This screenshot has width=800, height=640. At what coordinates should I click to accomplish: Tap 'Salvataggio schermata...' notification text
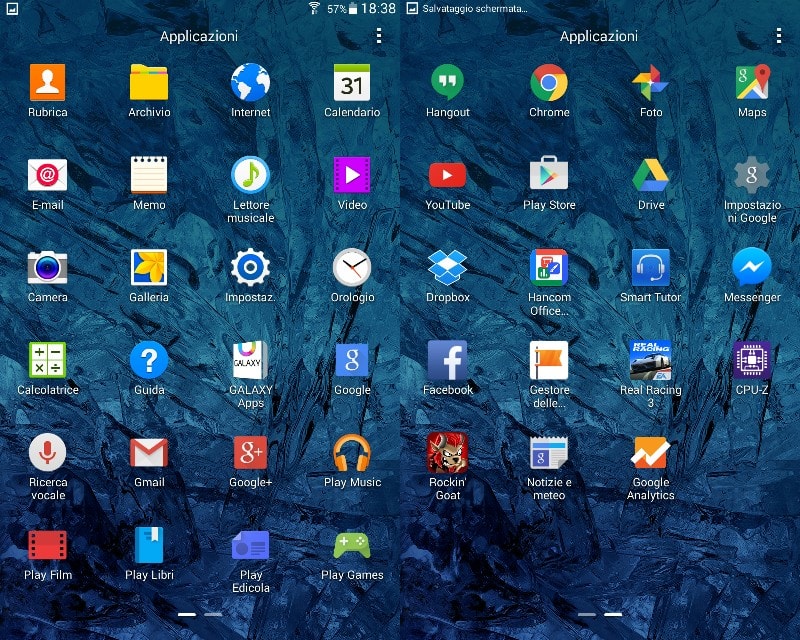(x=474, y=9)
